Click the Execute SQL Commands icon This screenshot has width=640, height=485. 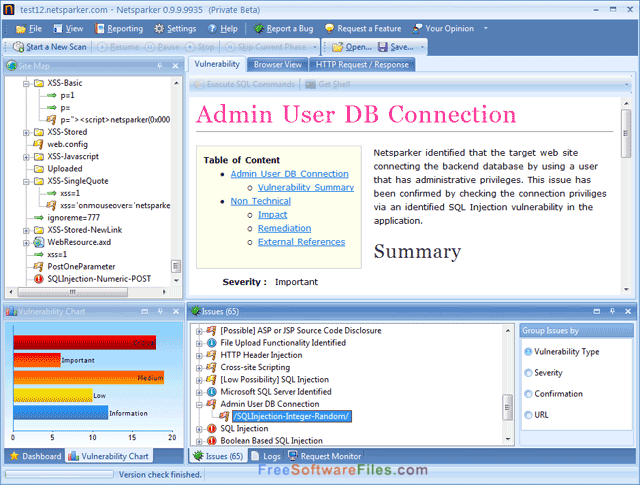(199, 85)
